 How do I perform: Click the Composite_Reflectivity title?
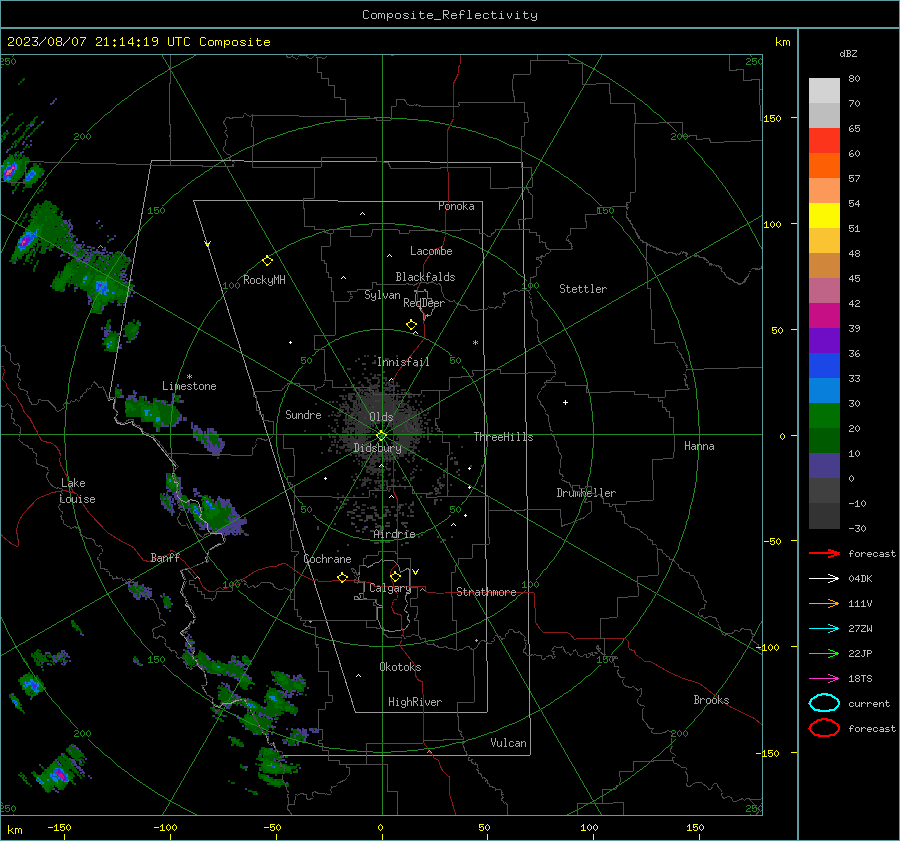[450, 15]
